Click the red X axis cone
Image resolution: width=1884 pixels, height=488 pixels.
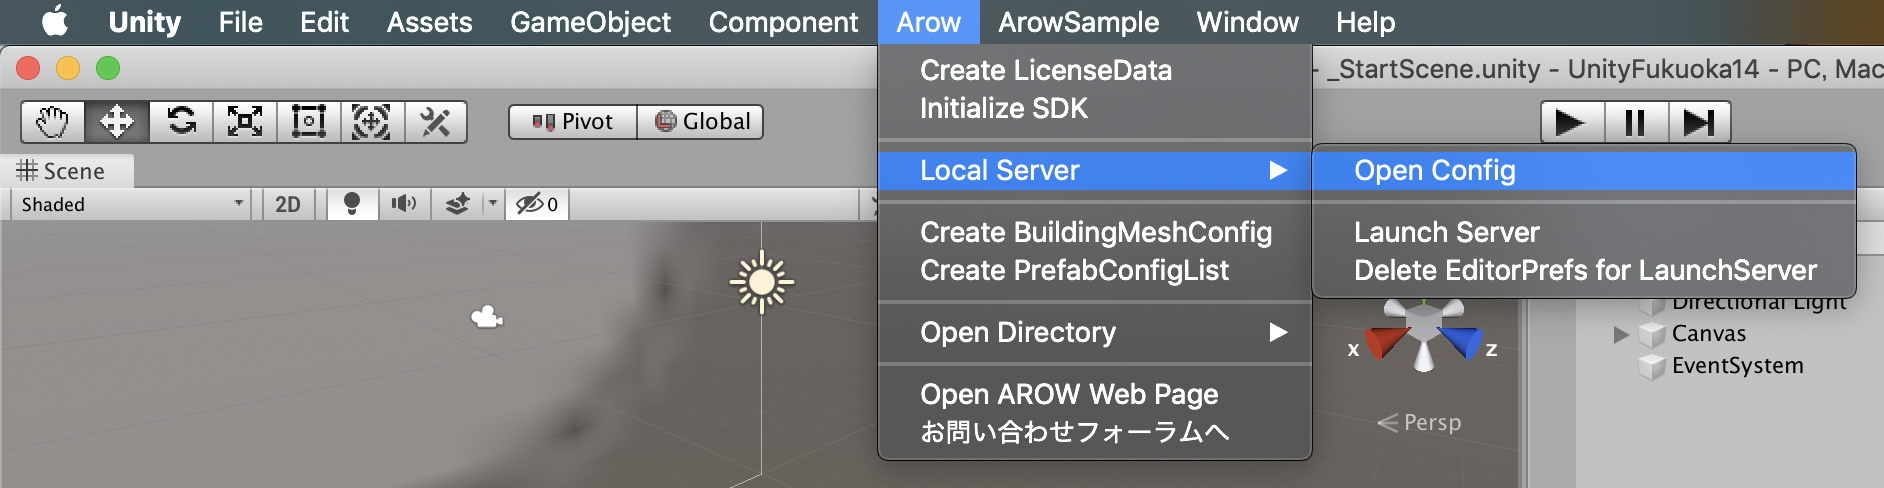[x=1385, y=342]
